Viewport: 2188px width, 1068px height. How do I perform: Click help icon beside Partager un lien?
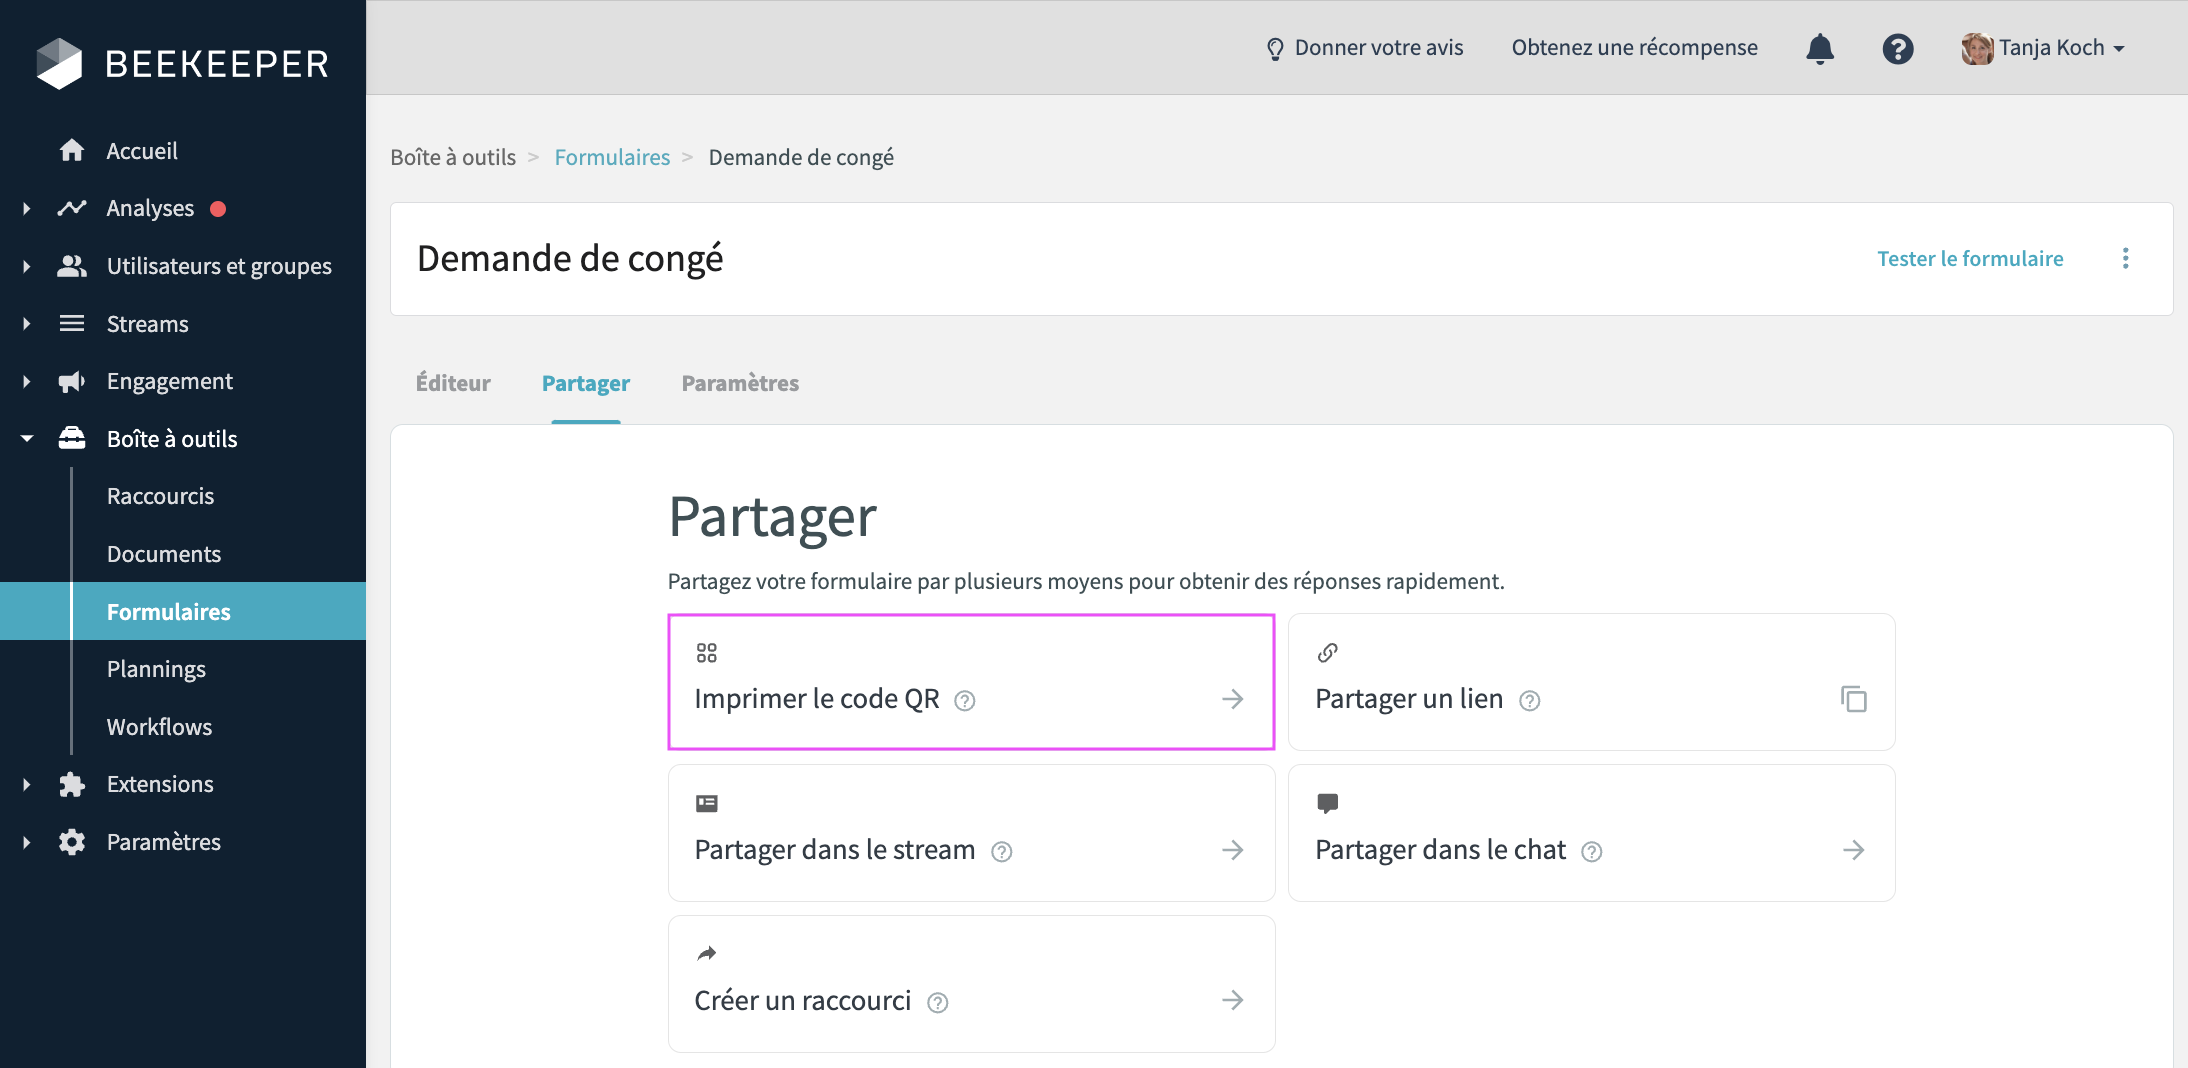click(x=1529, y=700)
